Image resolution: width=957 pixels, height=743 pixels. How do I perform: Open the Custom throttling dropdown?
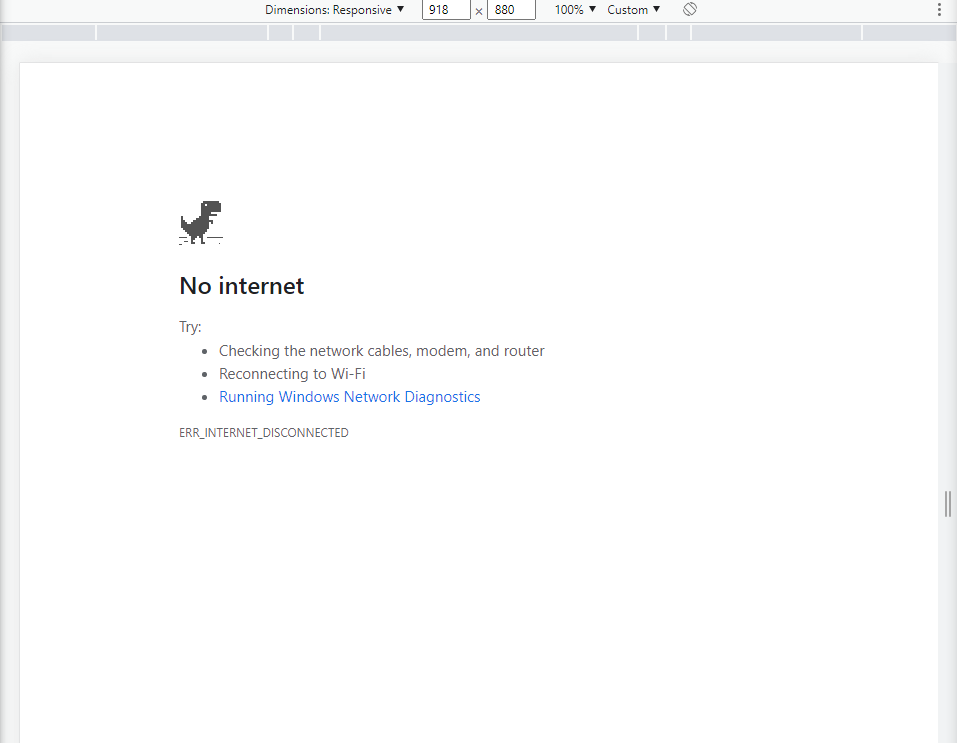634,10
